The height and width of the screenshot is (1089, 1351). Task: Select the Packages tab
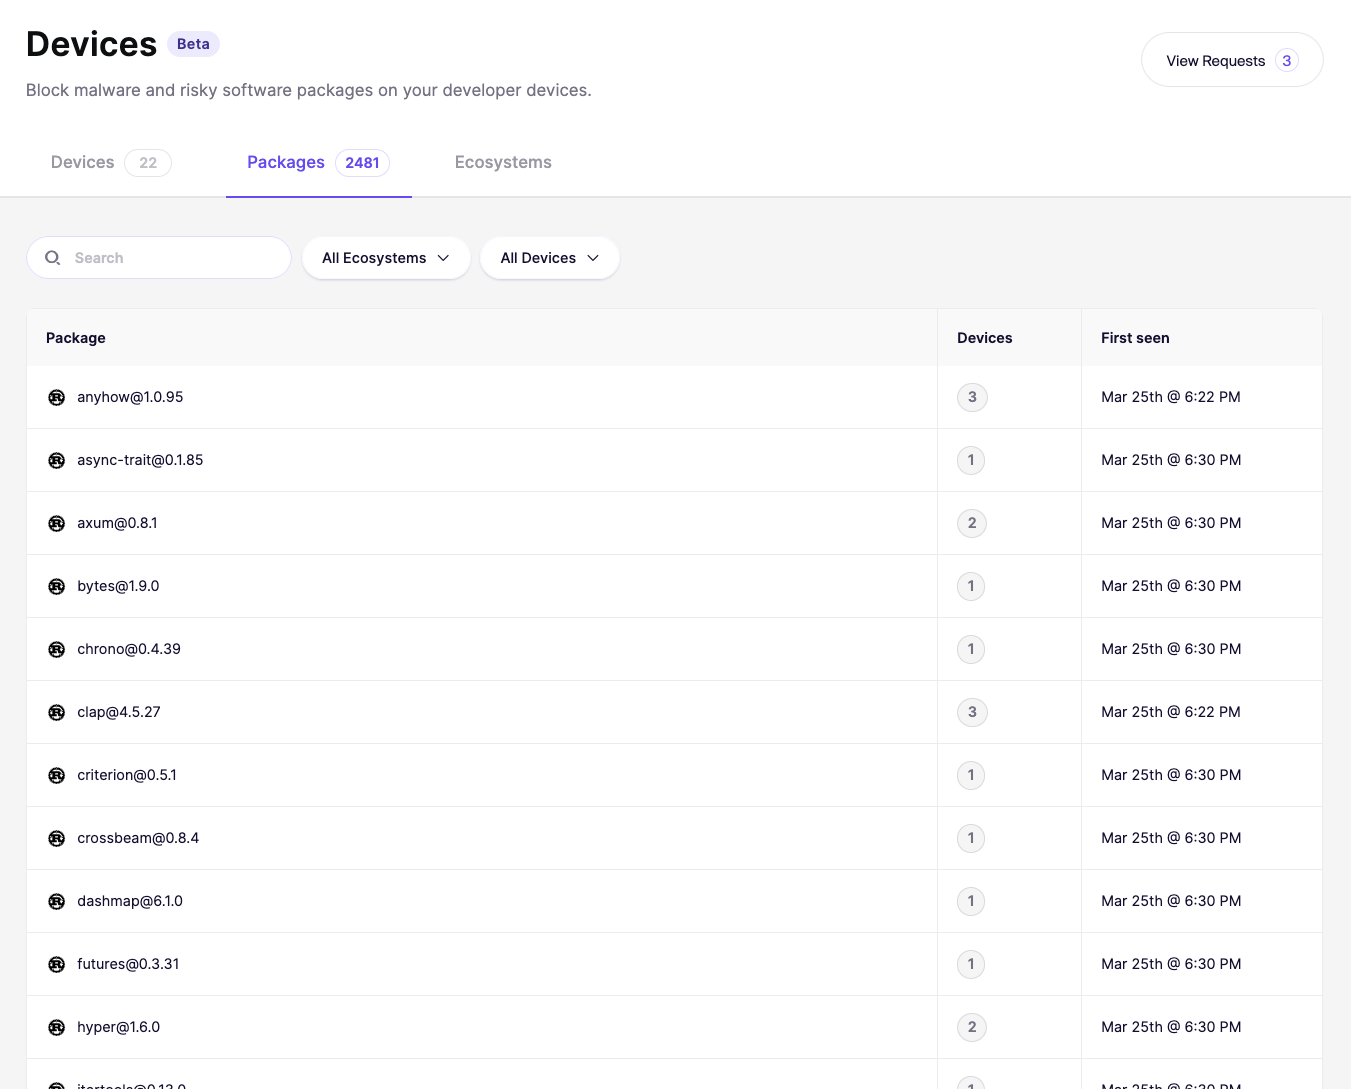click(318, 163)
